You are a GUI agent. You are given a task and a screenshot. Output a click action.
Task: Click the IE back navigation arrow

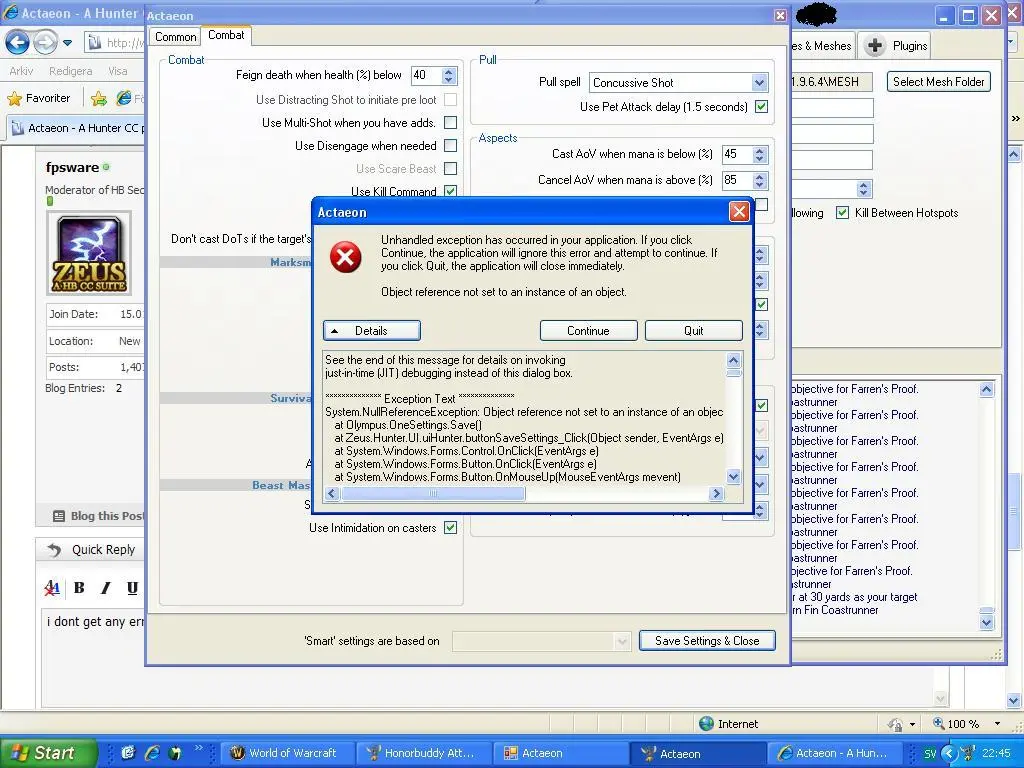click(17, 42)
